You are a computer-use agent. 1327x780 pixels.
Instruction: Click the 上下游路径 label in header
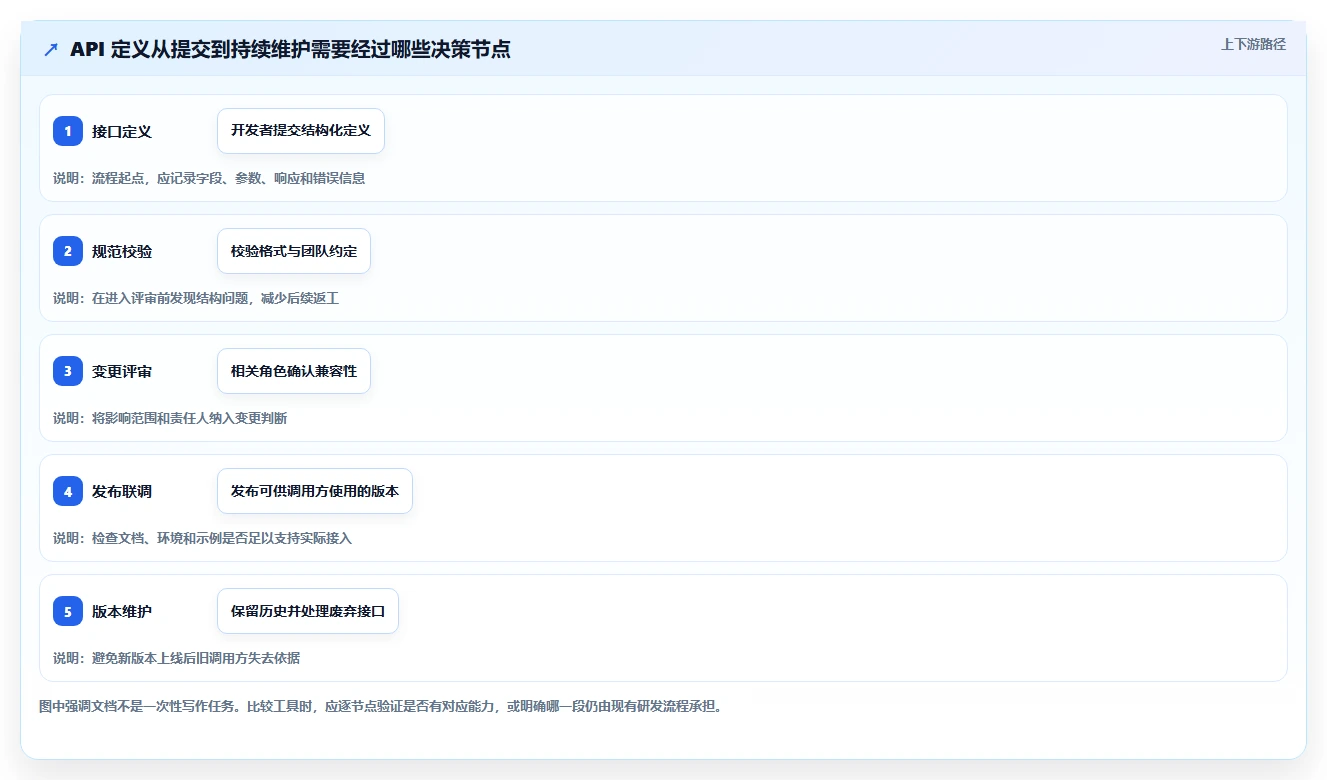(x=1253, y=44)
